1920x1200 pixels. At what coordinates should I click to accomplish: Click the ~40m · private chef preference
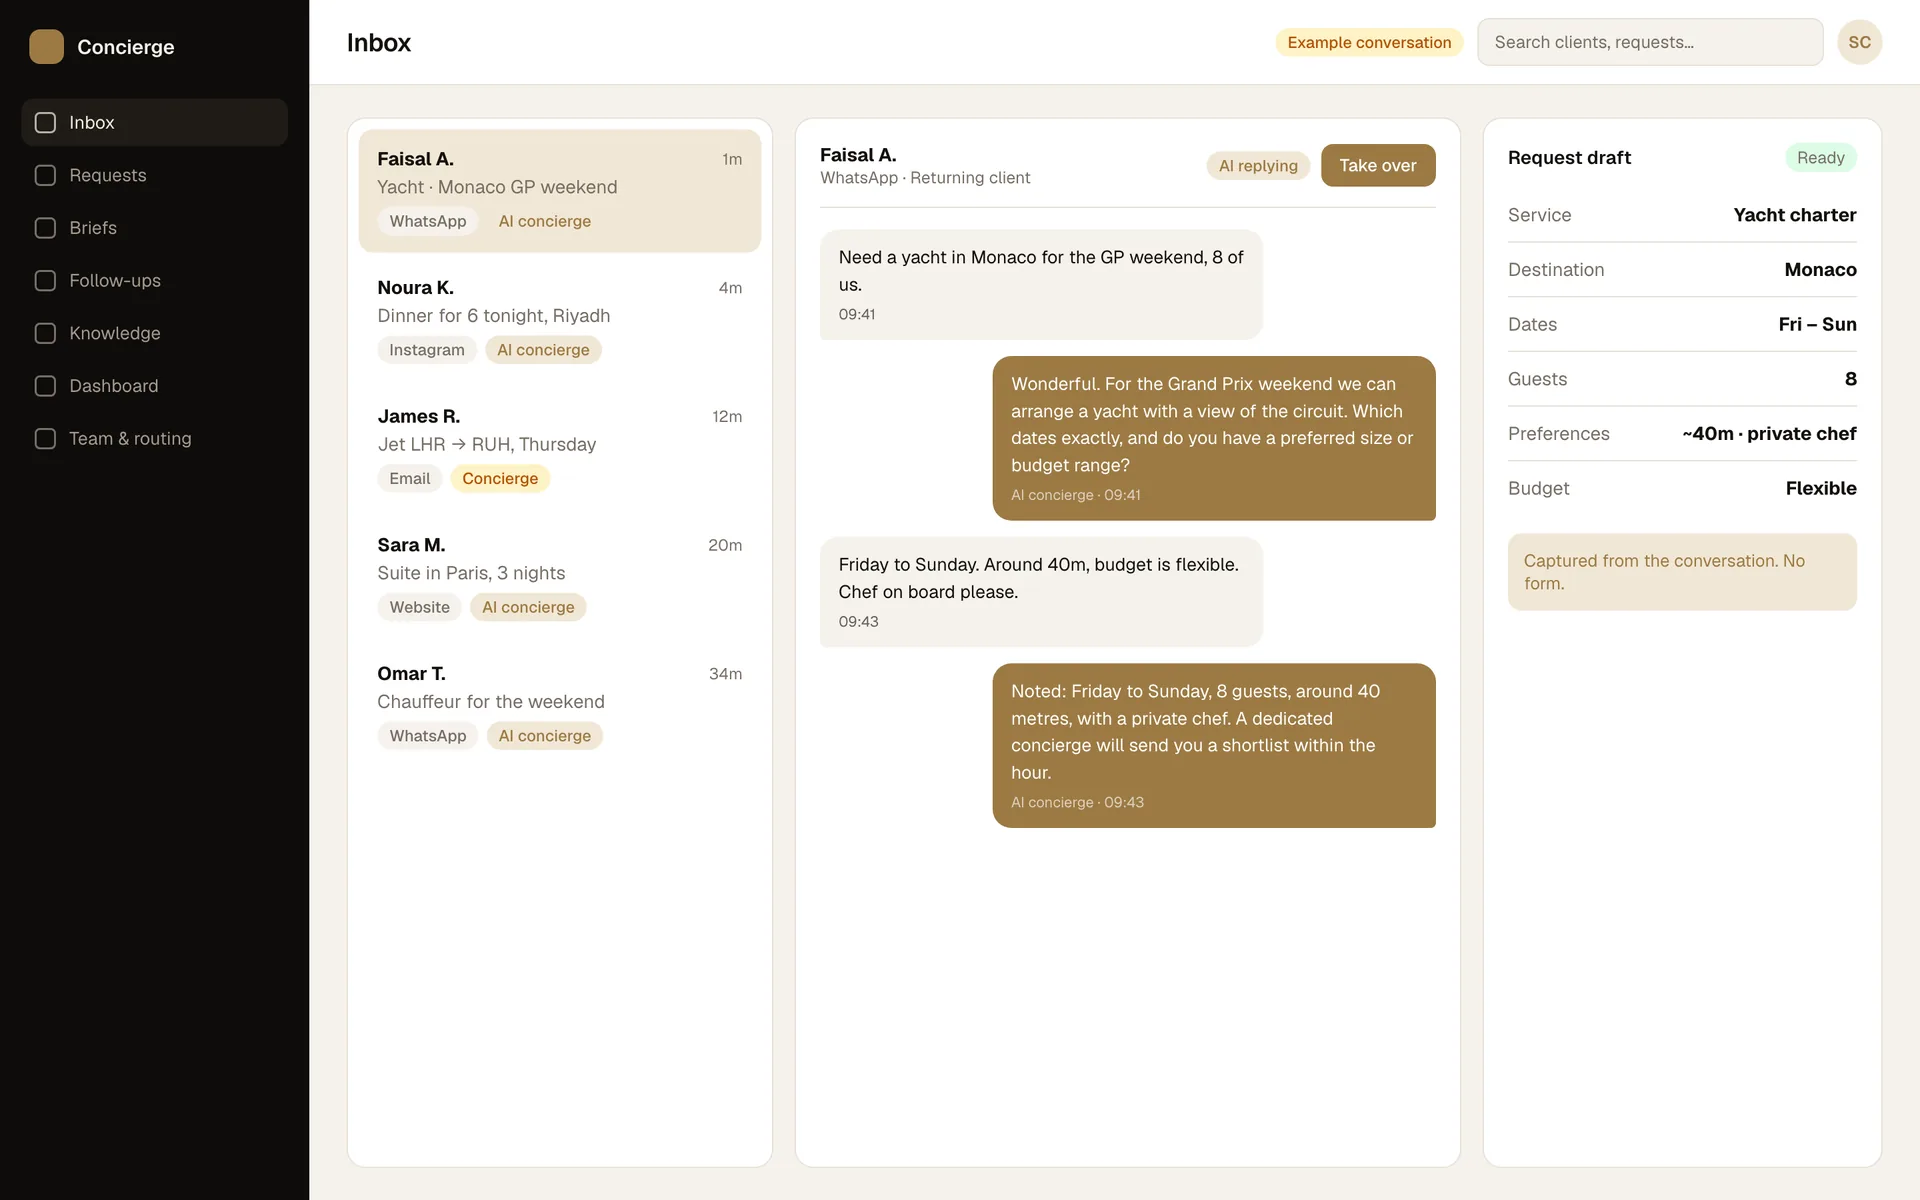click(1769, 434)
